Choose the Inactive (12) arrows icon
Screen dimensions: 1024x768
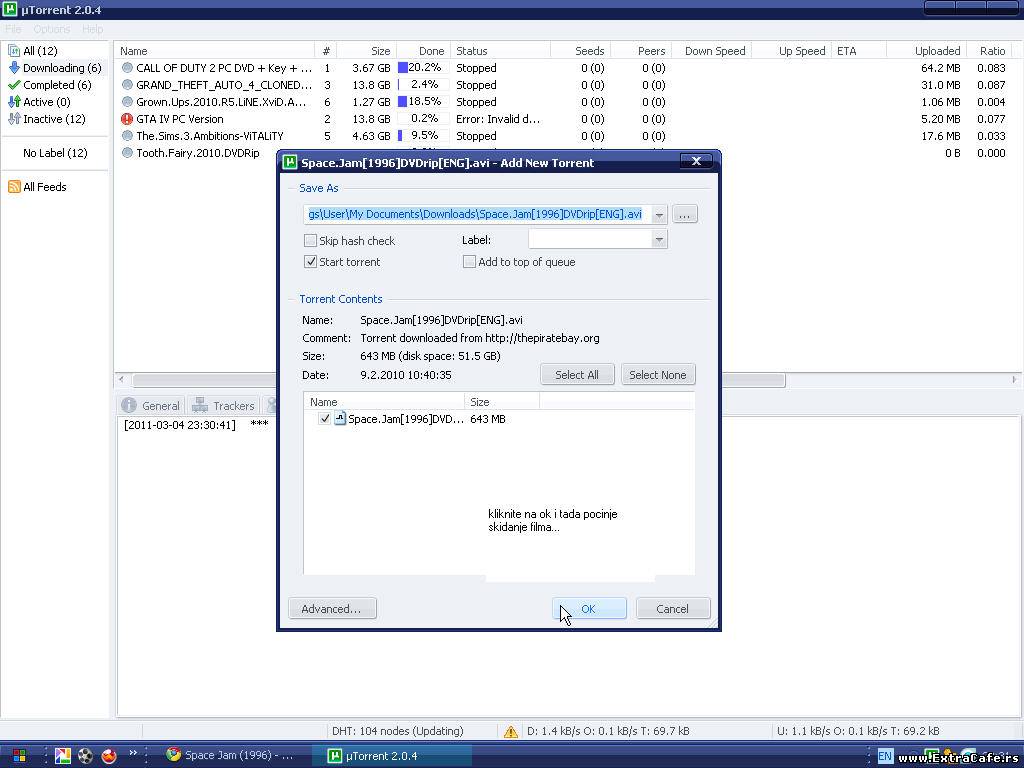coord(14,119)
